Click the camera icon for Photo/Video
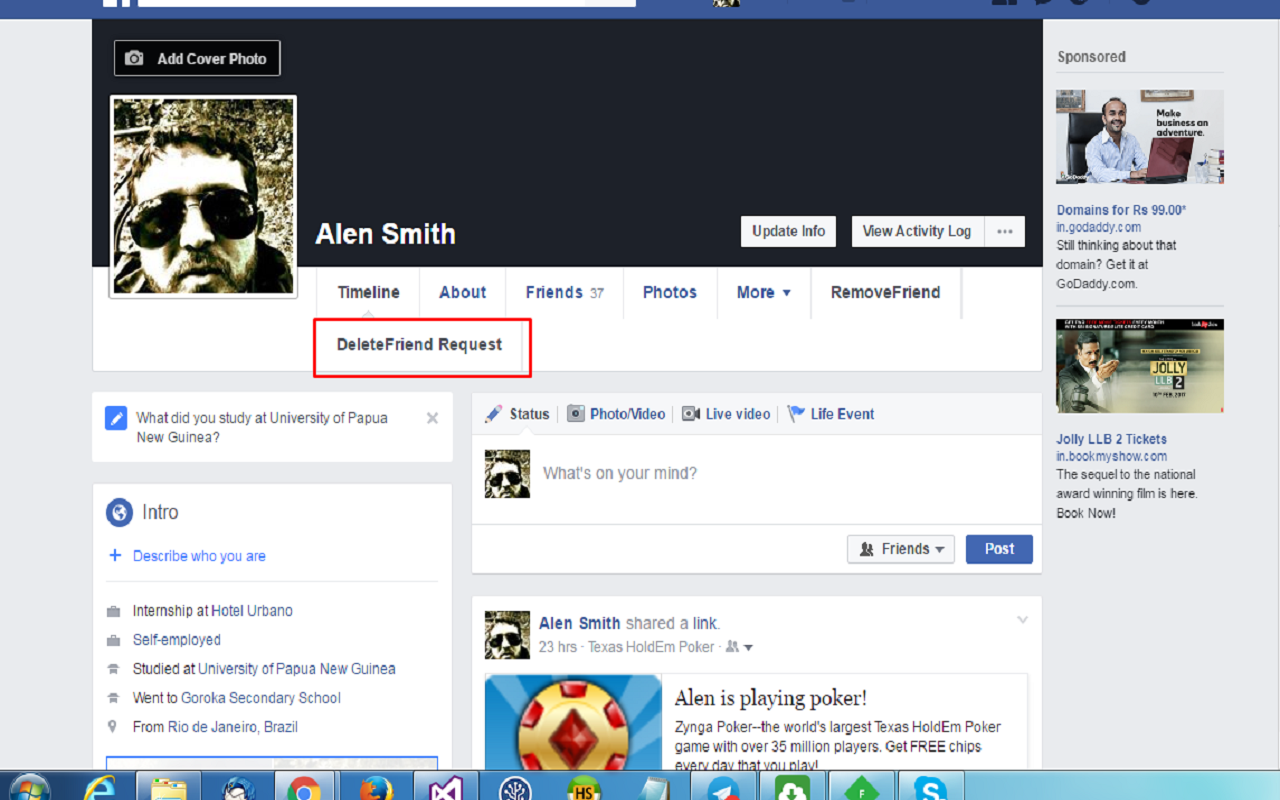 pos(576,414)
